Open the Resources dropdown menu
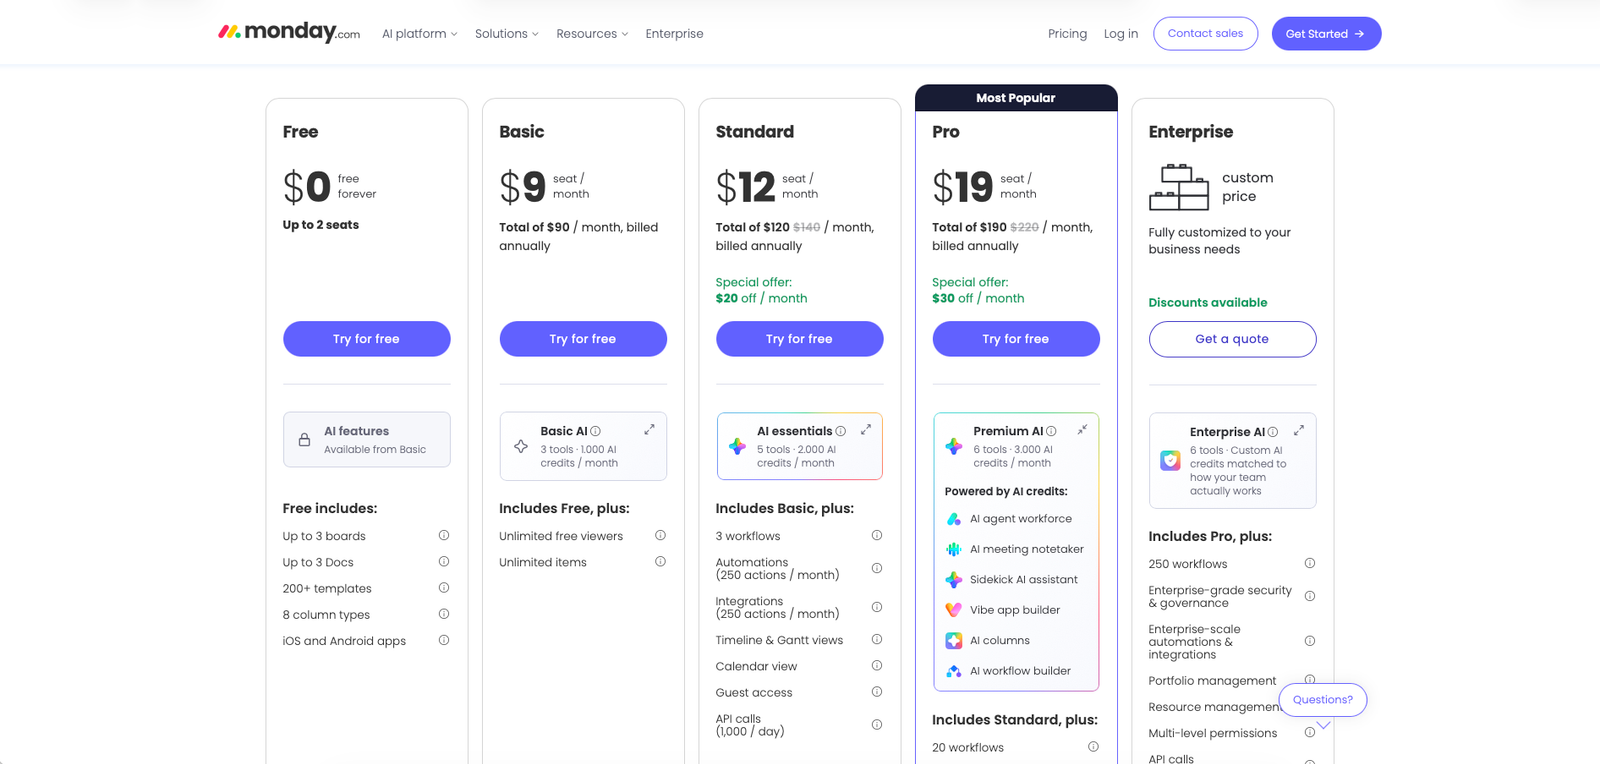1600x764 pixels. (593, 34)
